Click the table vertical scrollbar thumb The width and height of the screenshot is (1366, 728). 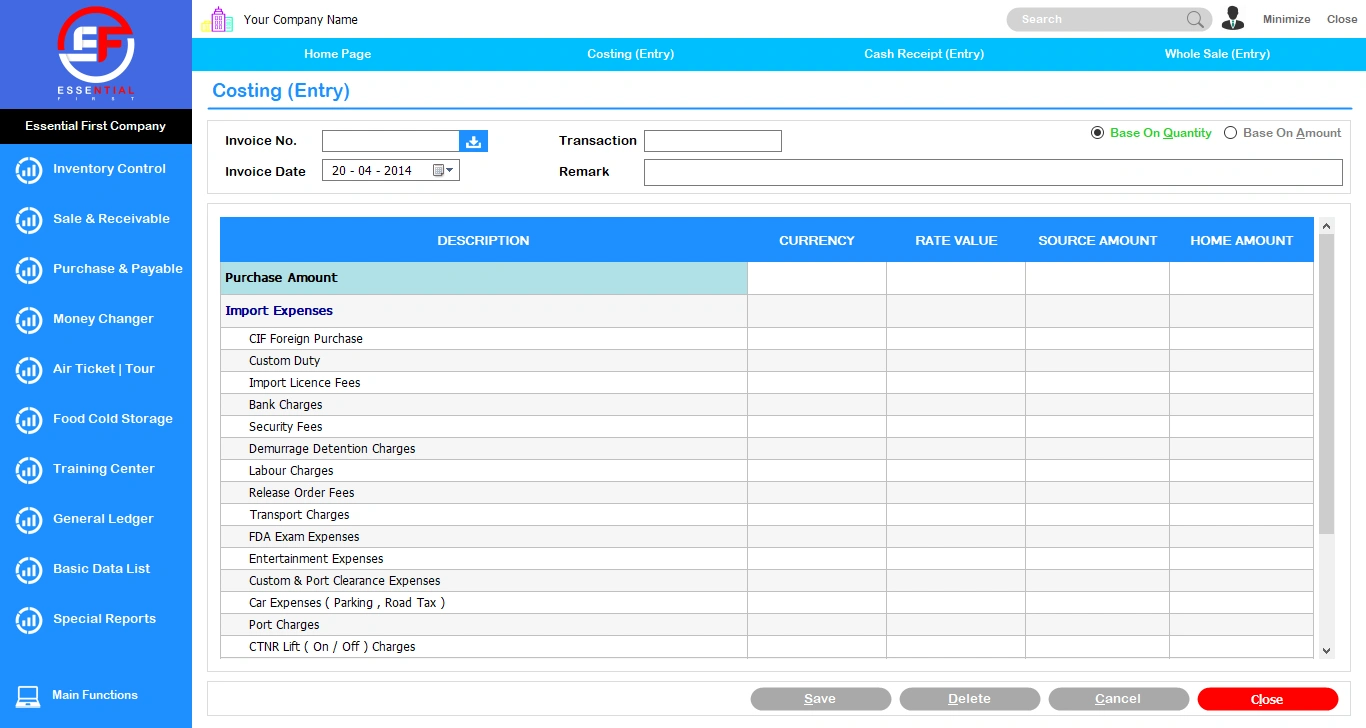pyautogui.click(x=1327, y=384)
